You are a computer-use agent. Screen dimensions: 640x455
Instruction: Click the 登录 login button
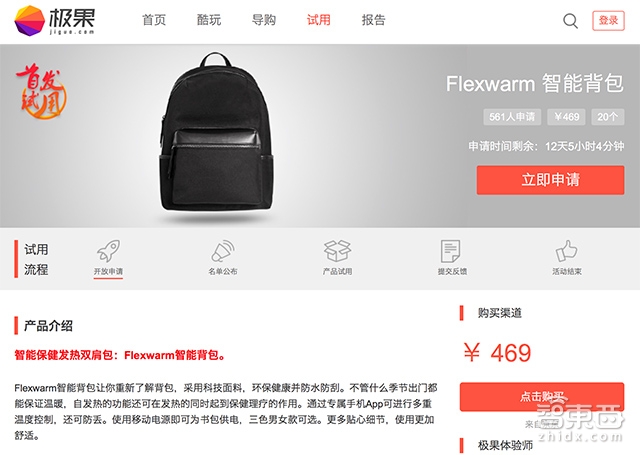(608, 20)
